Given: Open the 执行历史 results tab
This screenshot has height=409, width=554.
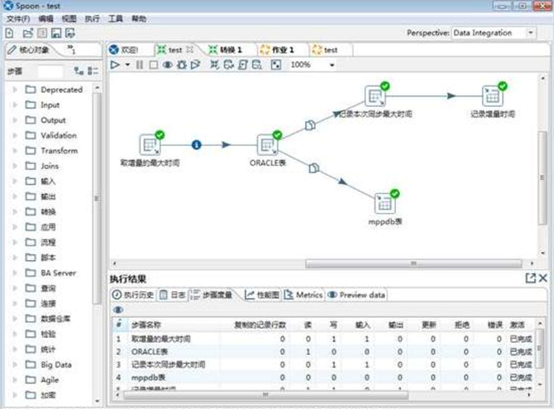Looking at the screenshot, I should pyautogui.click(x=133, y=295).
